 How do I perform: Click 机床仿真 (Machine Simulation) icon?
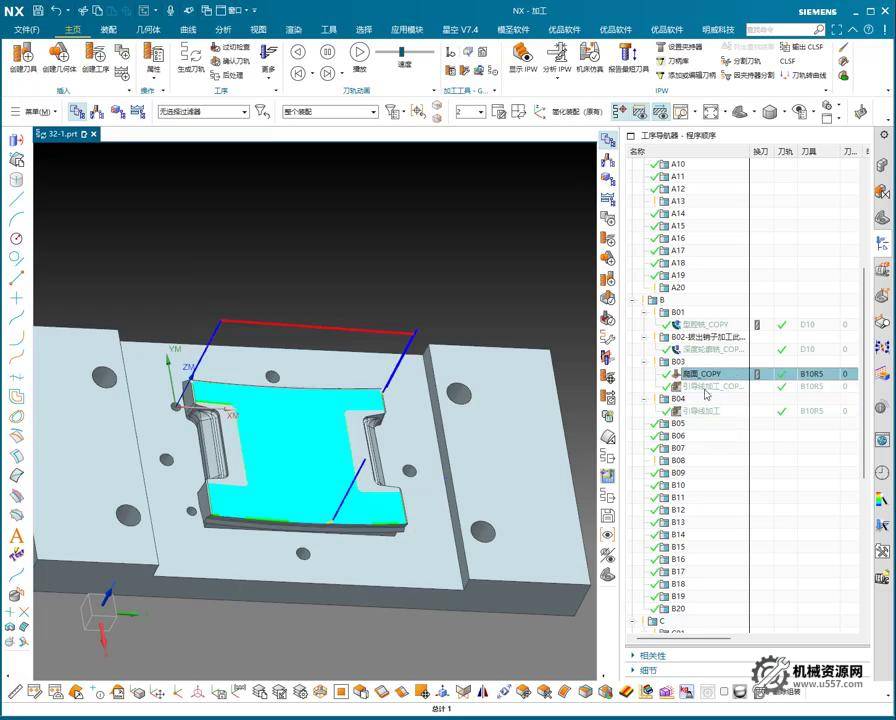point(589,54)
